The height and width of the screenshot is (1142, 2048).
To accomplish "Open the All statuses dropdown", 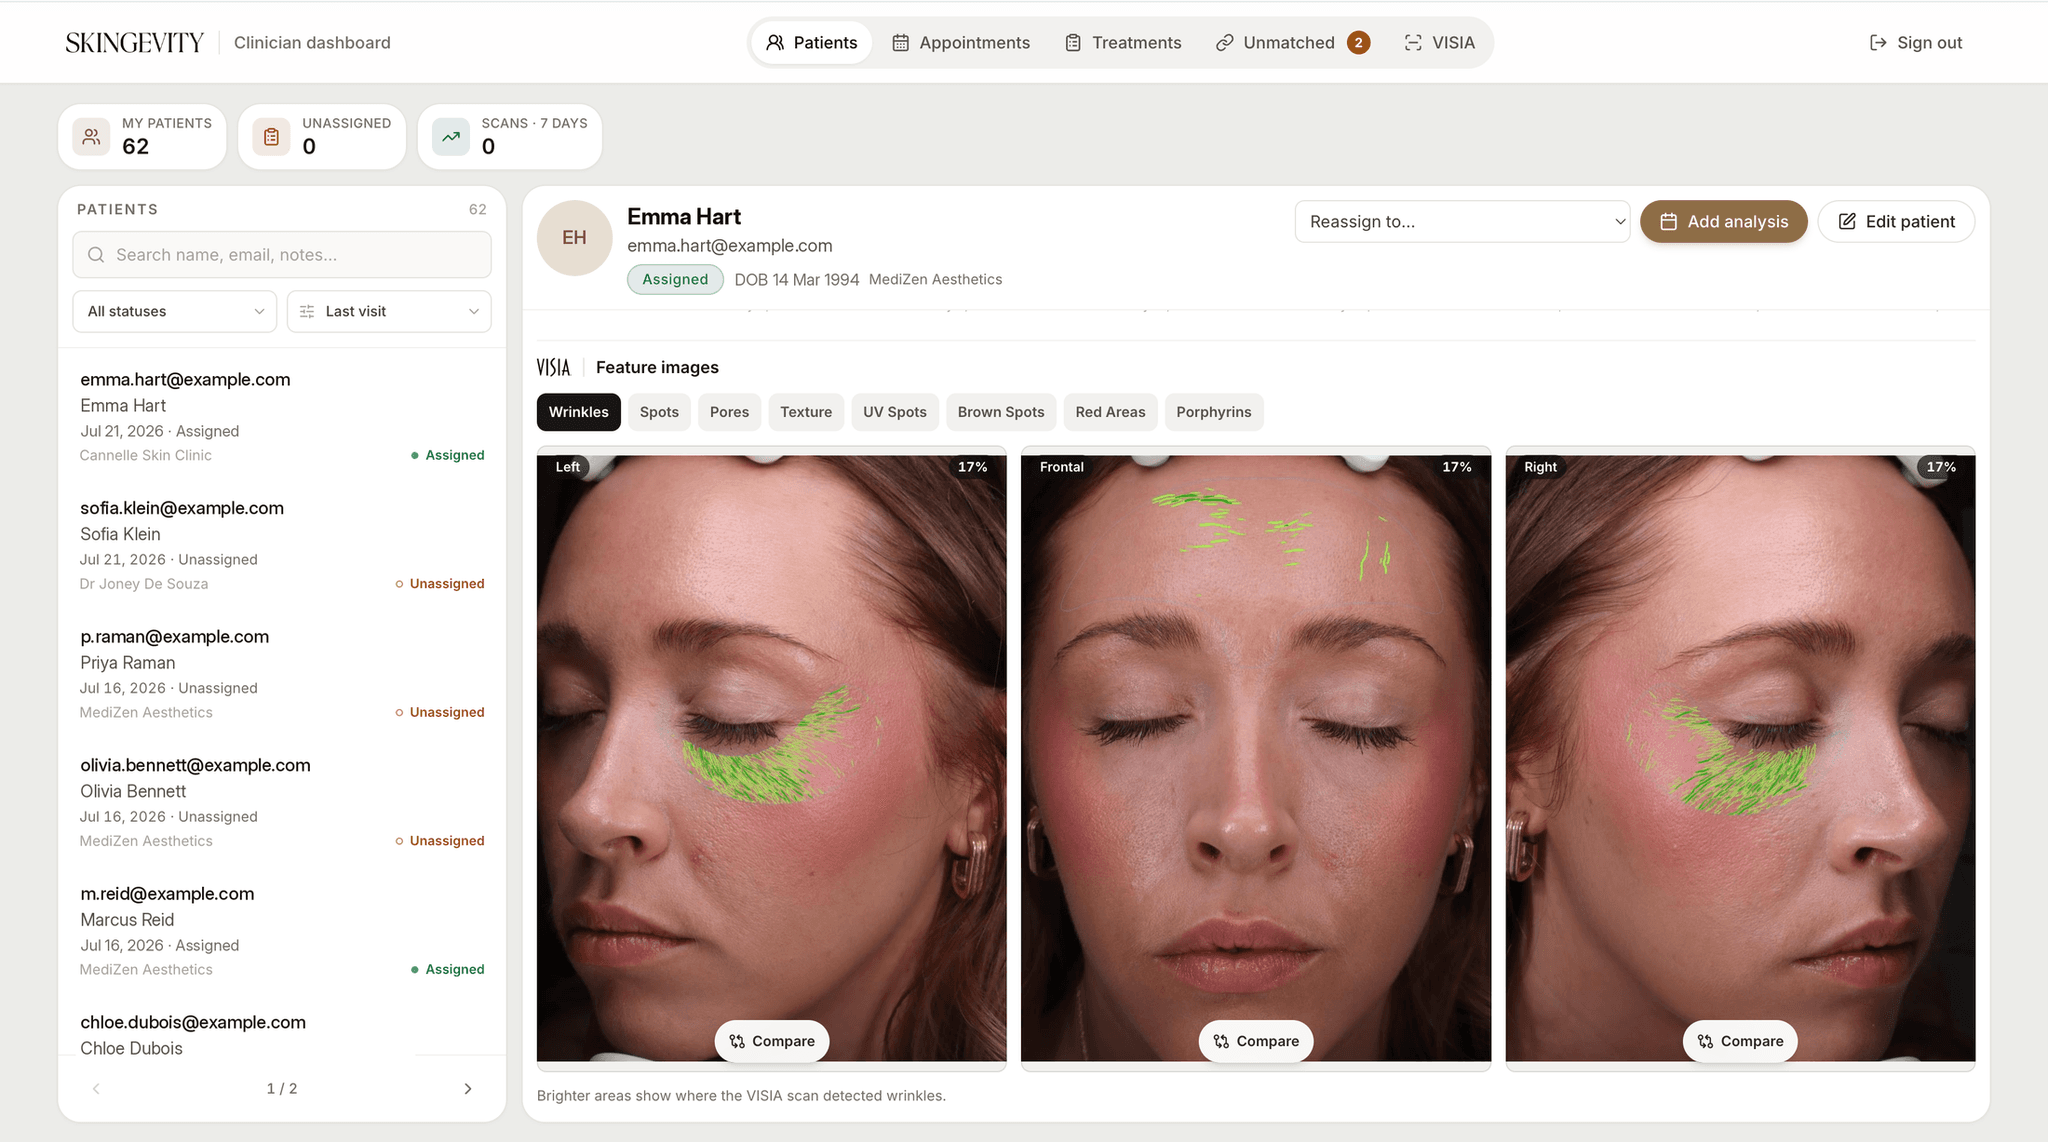I will coord(175,311).
